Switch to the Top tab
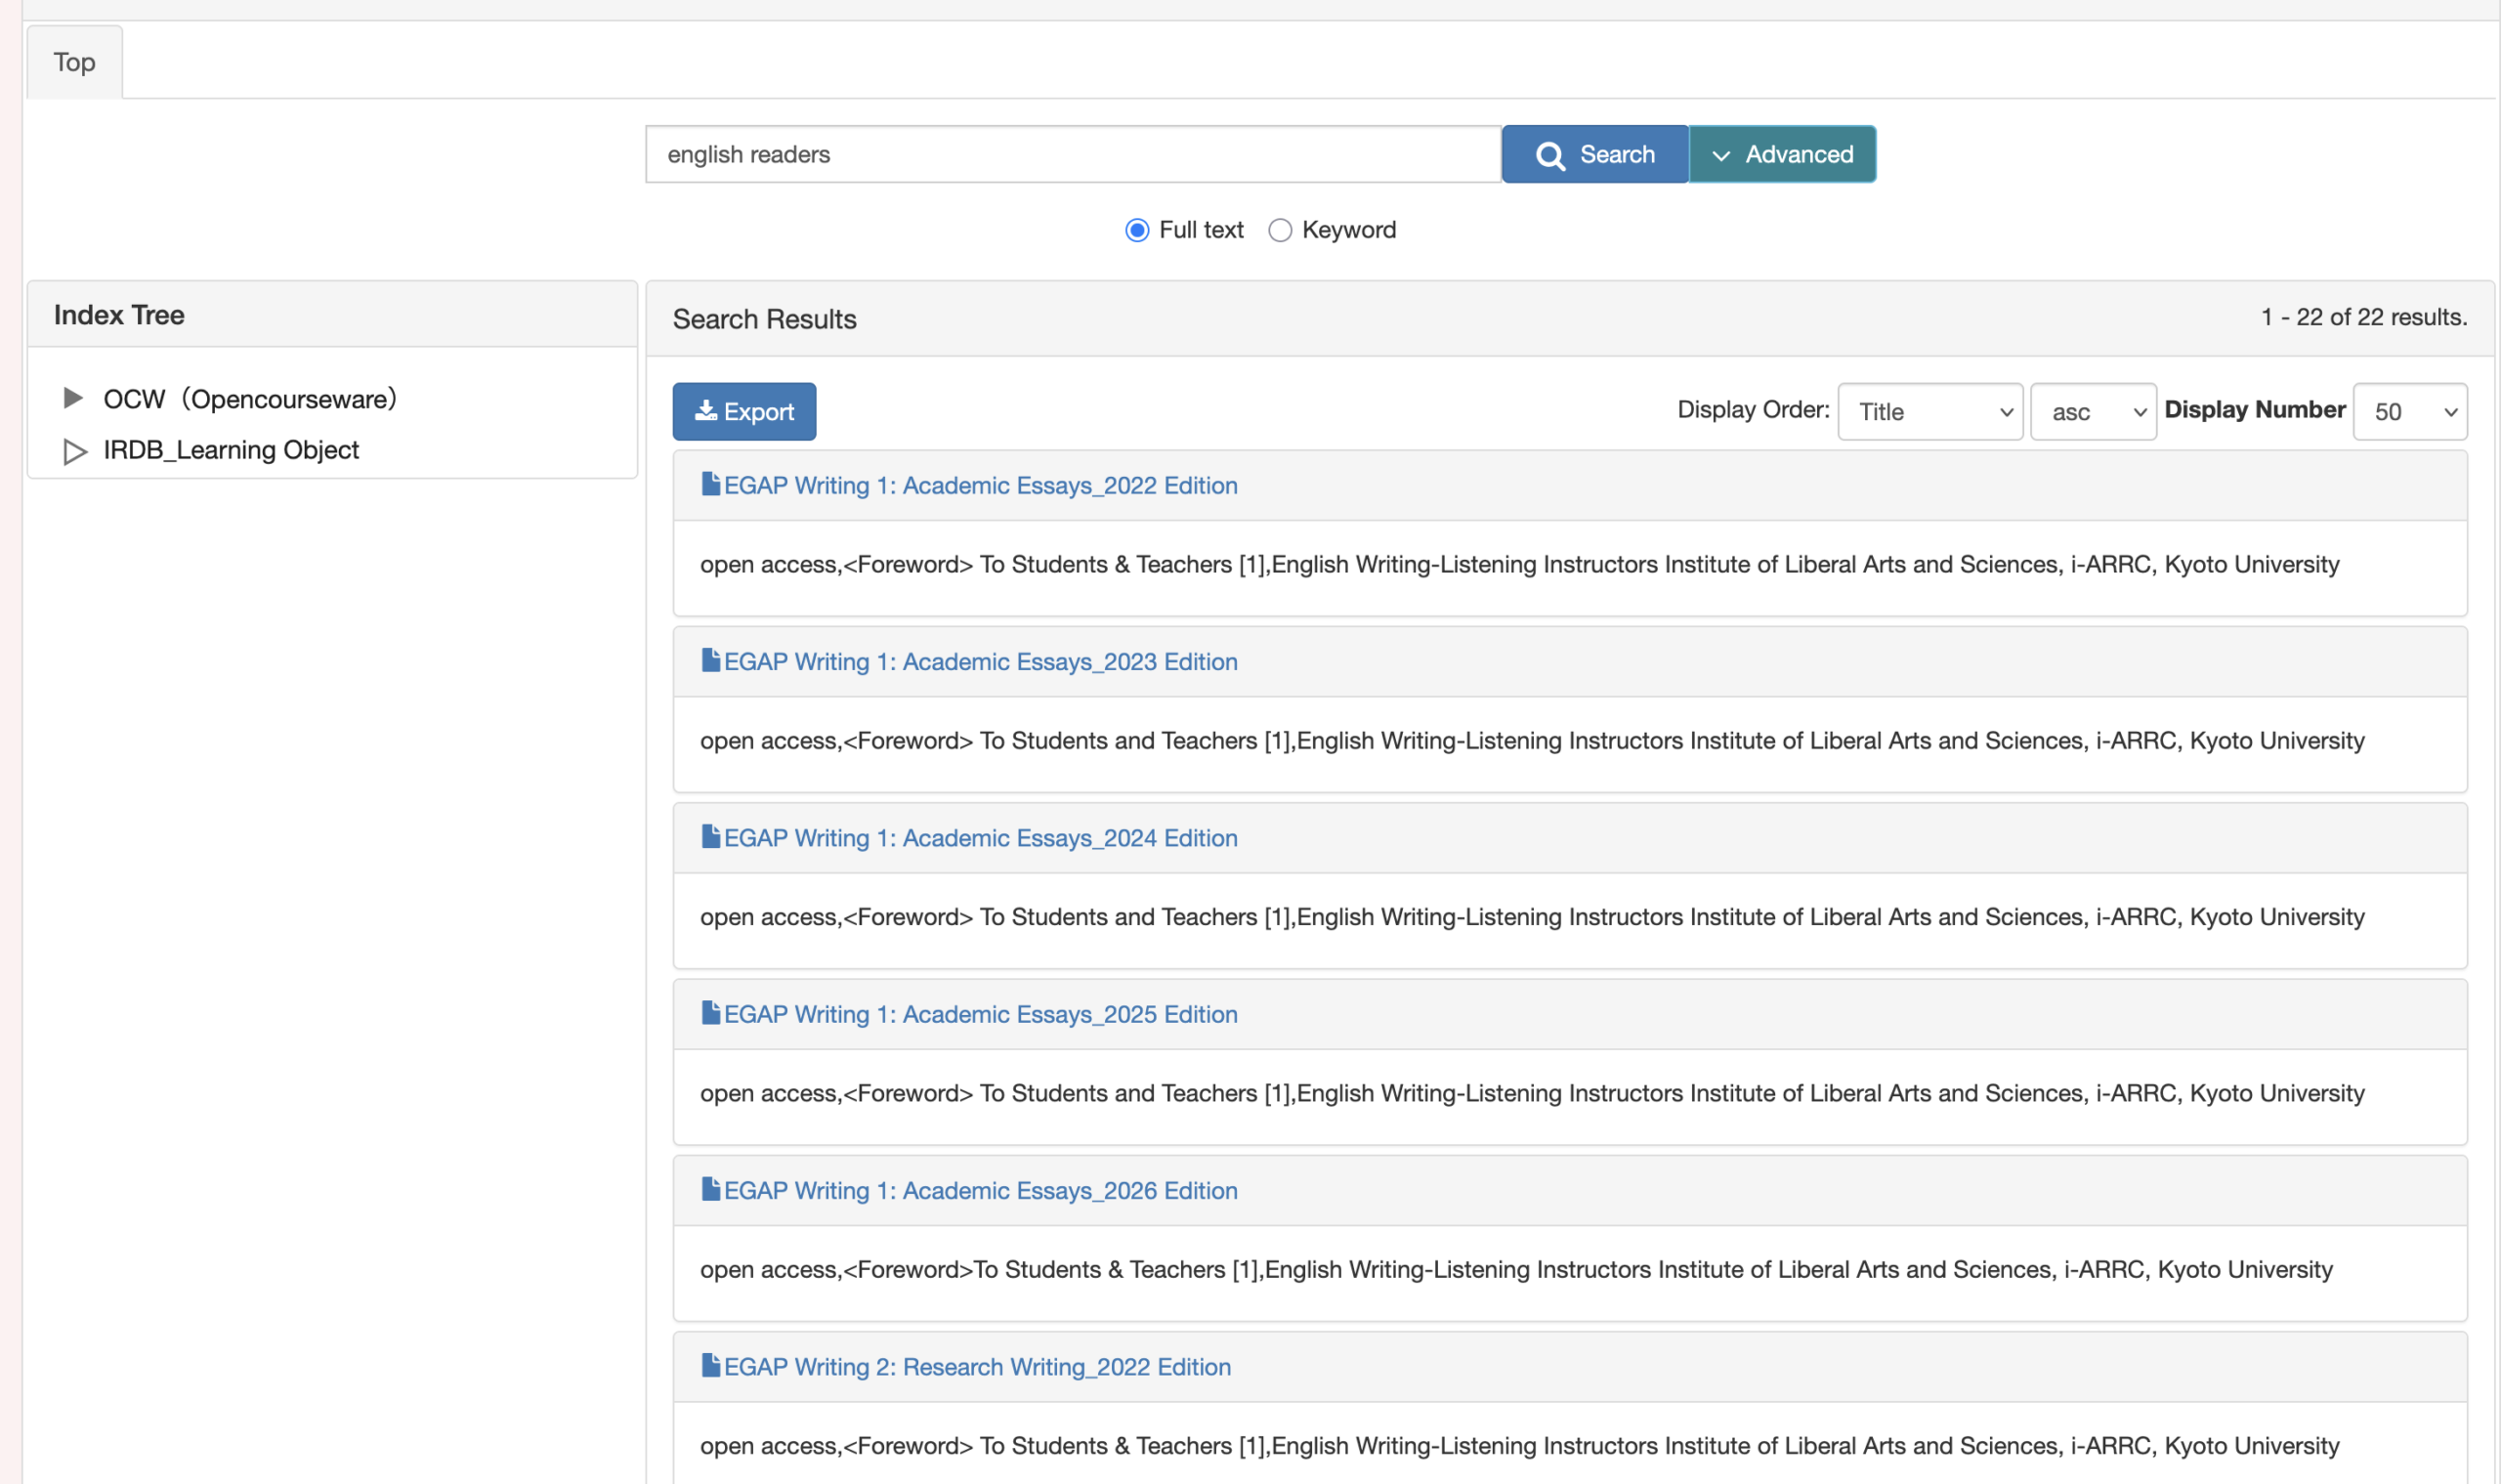The width and height of the screenshot is (2501, 1484). 75,63
